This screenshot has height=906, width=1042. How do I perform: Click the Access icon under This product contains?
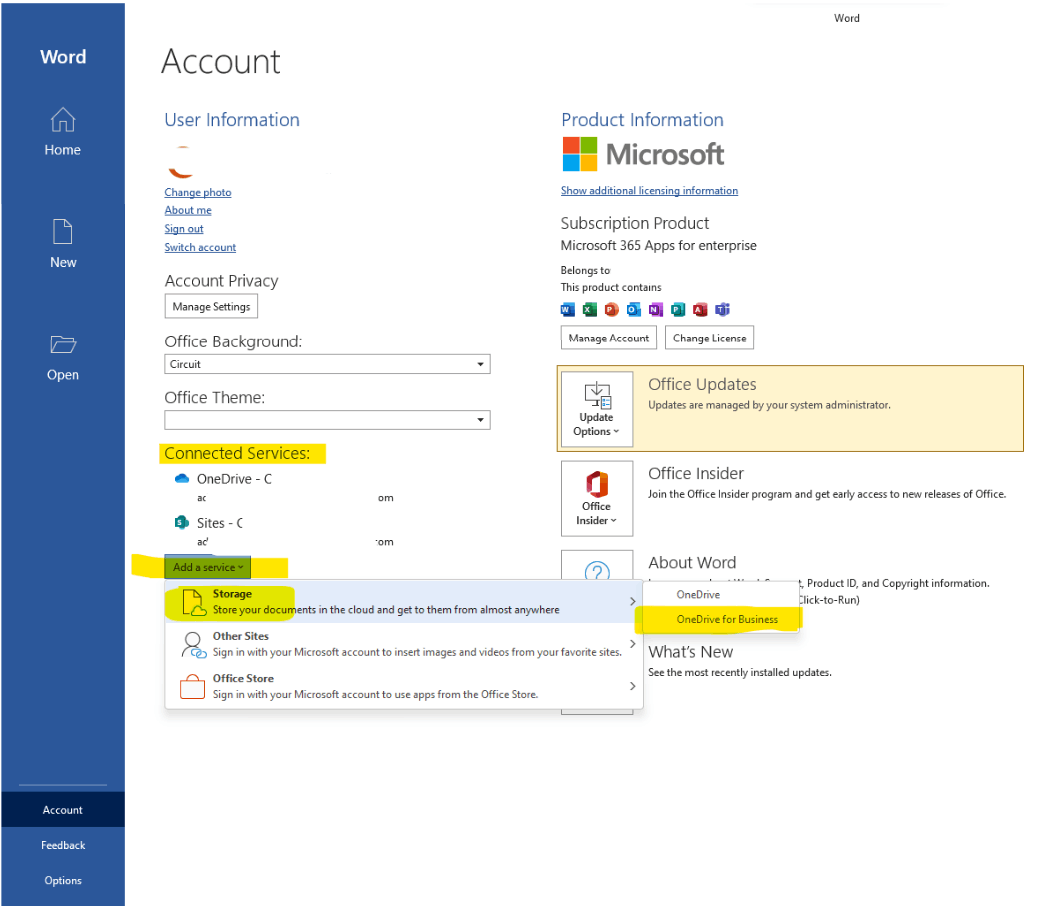click(700, 310)
